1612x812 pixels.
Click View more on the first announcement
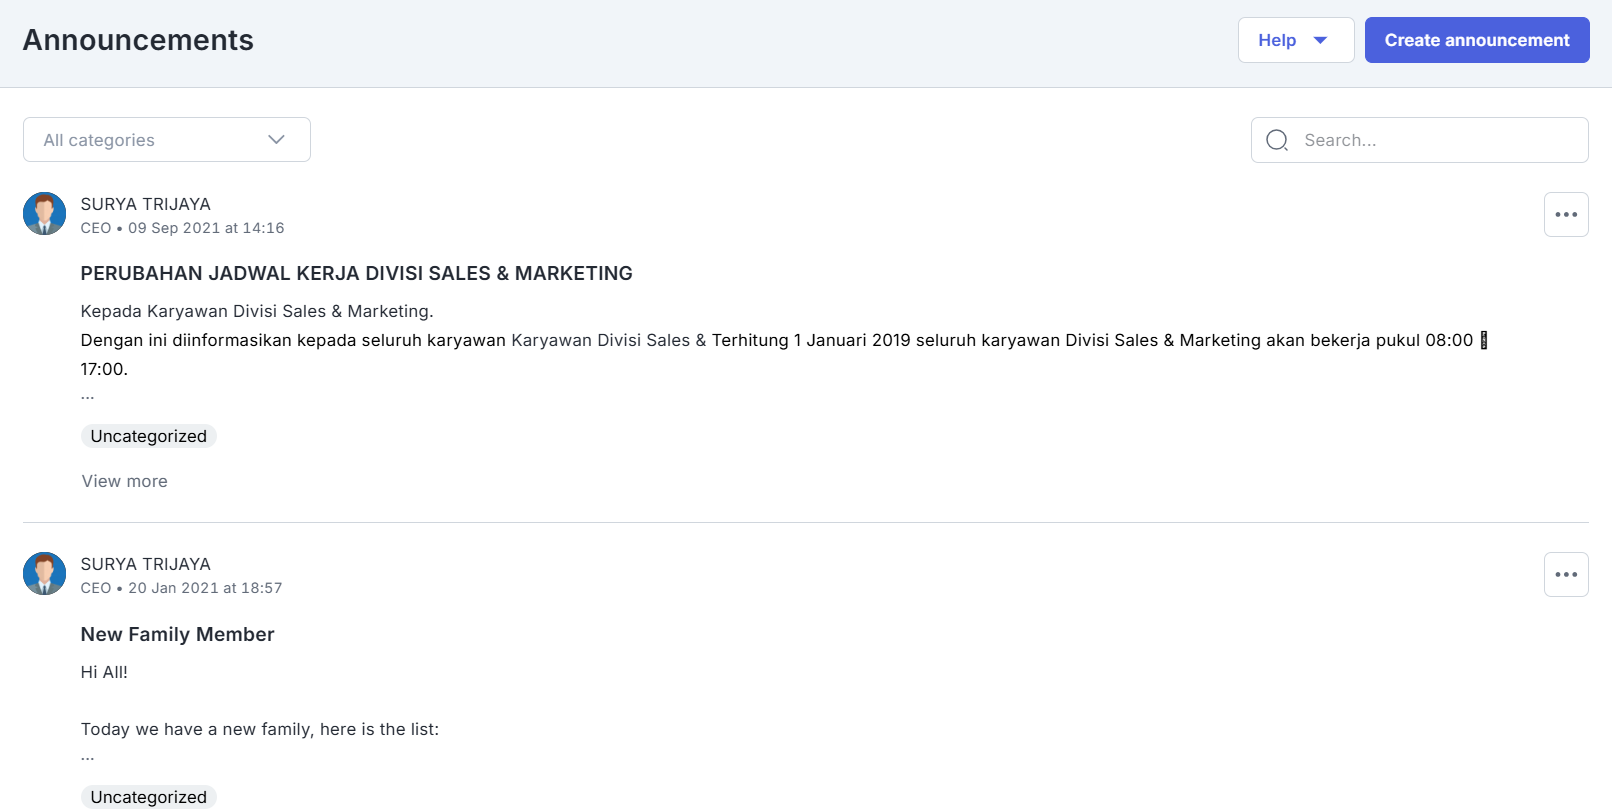tap(125, 481)
